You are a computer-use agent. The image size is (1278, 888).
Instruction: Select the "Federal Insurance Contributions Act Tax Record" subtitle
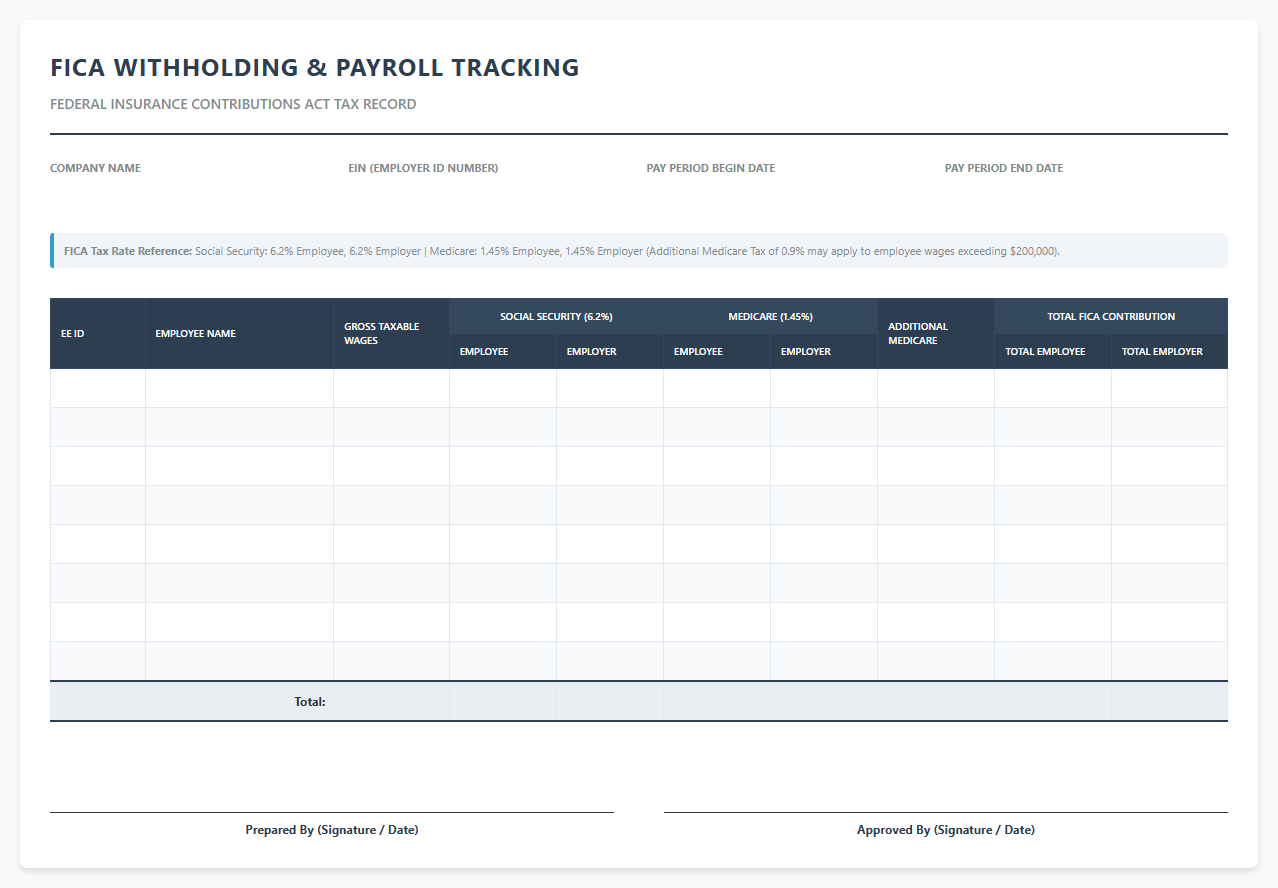point(233,104)
